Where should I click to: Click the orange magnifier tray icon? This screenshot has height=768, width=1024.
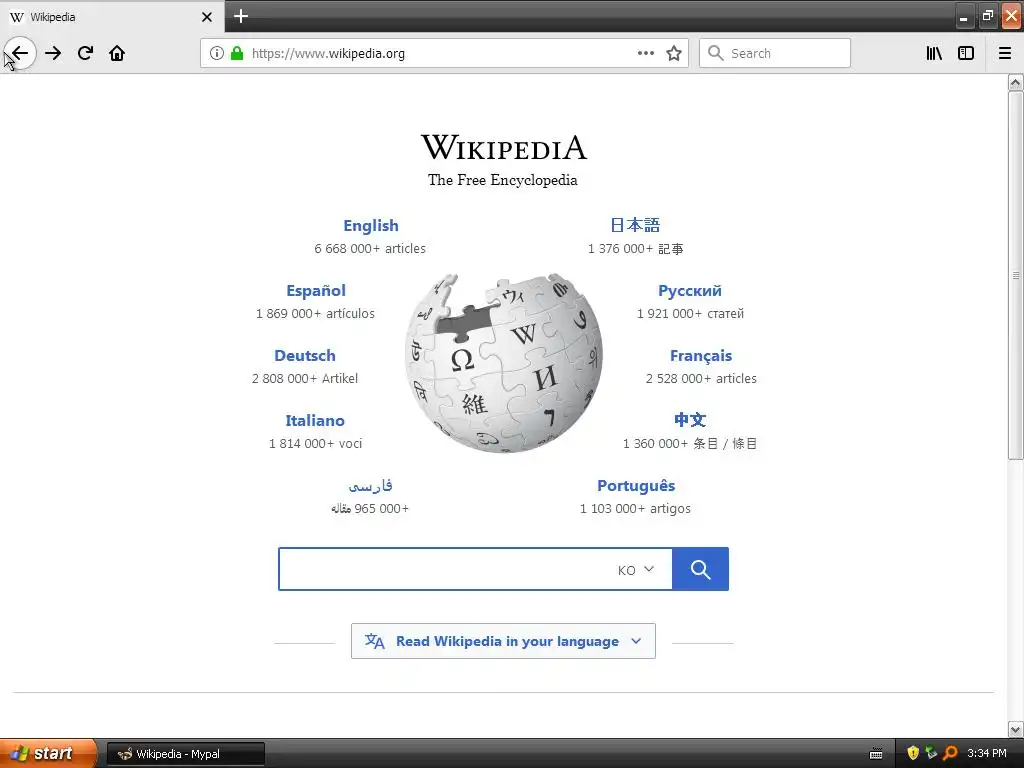coord(950,753)
